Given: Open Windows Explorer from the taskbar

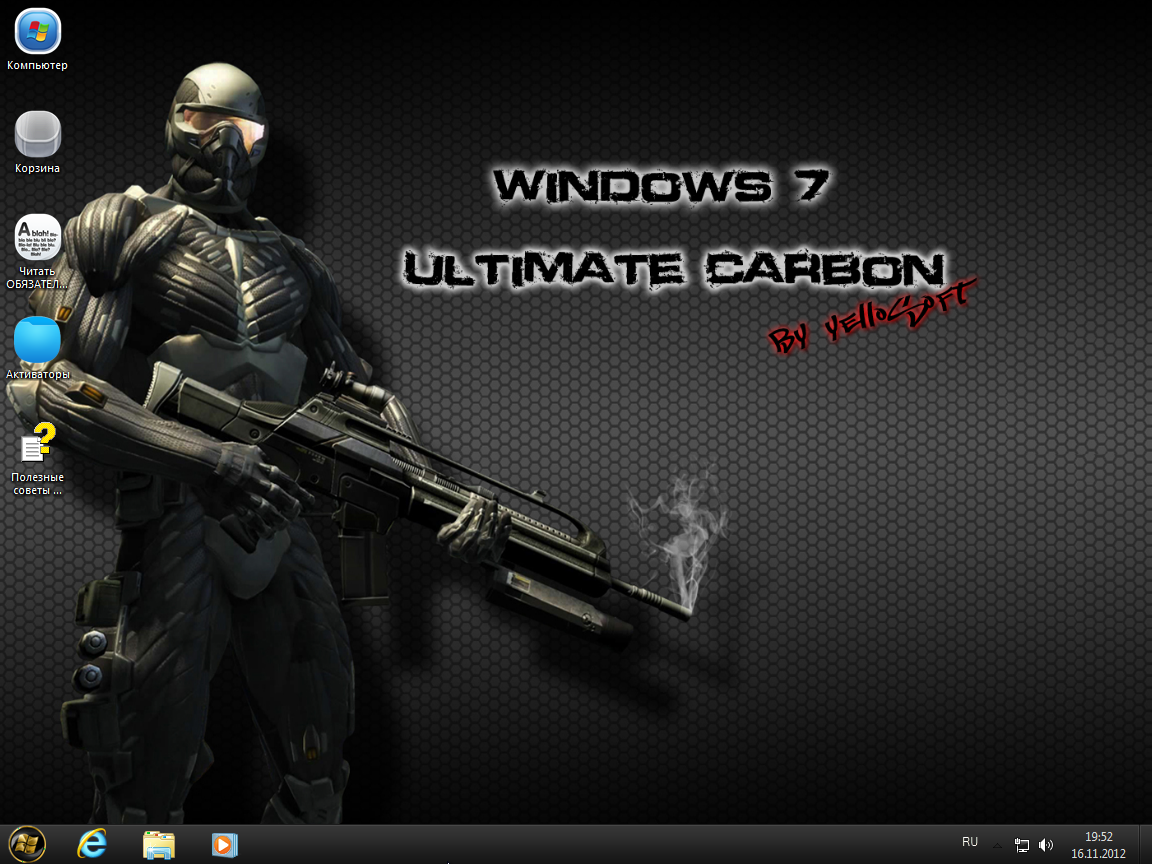Looking at the screenshot, I should point(159,845).
